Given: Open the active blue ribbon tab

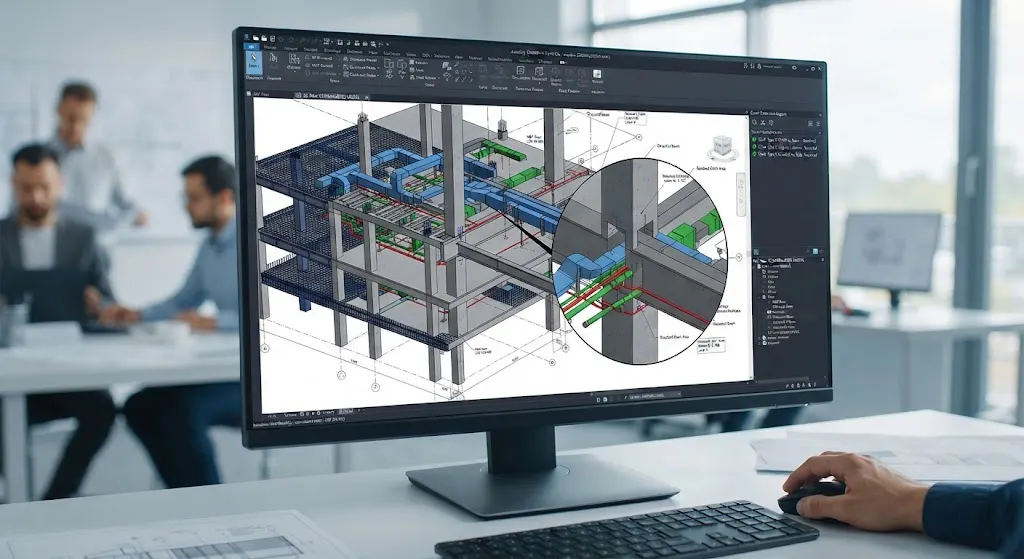Looking at the screenshot, I should [x=252, y=47].
